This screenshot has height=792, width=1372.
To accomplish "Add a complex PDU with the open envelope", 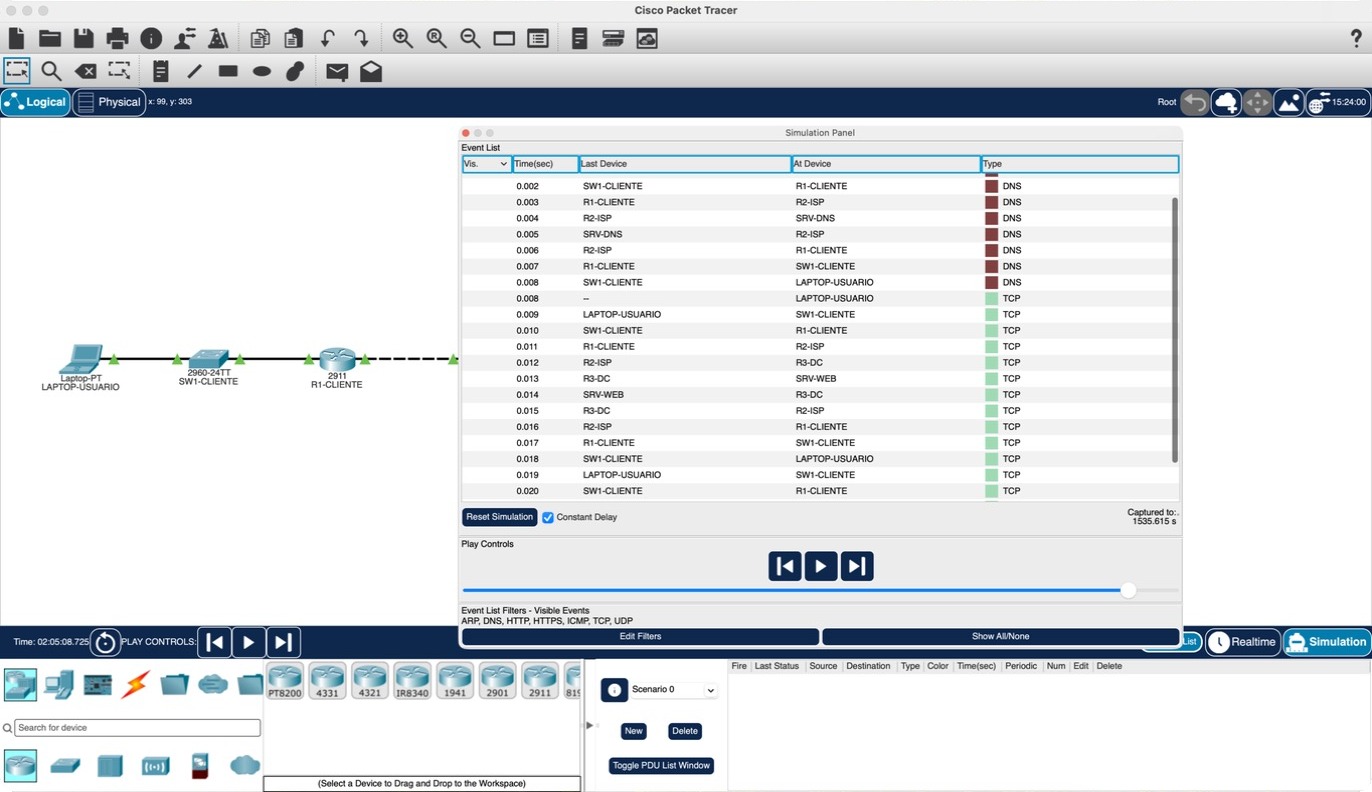I will 371,71.
